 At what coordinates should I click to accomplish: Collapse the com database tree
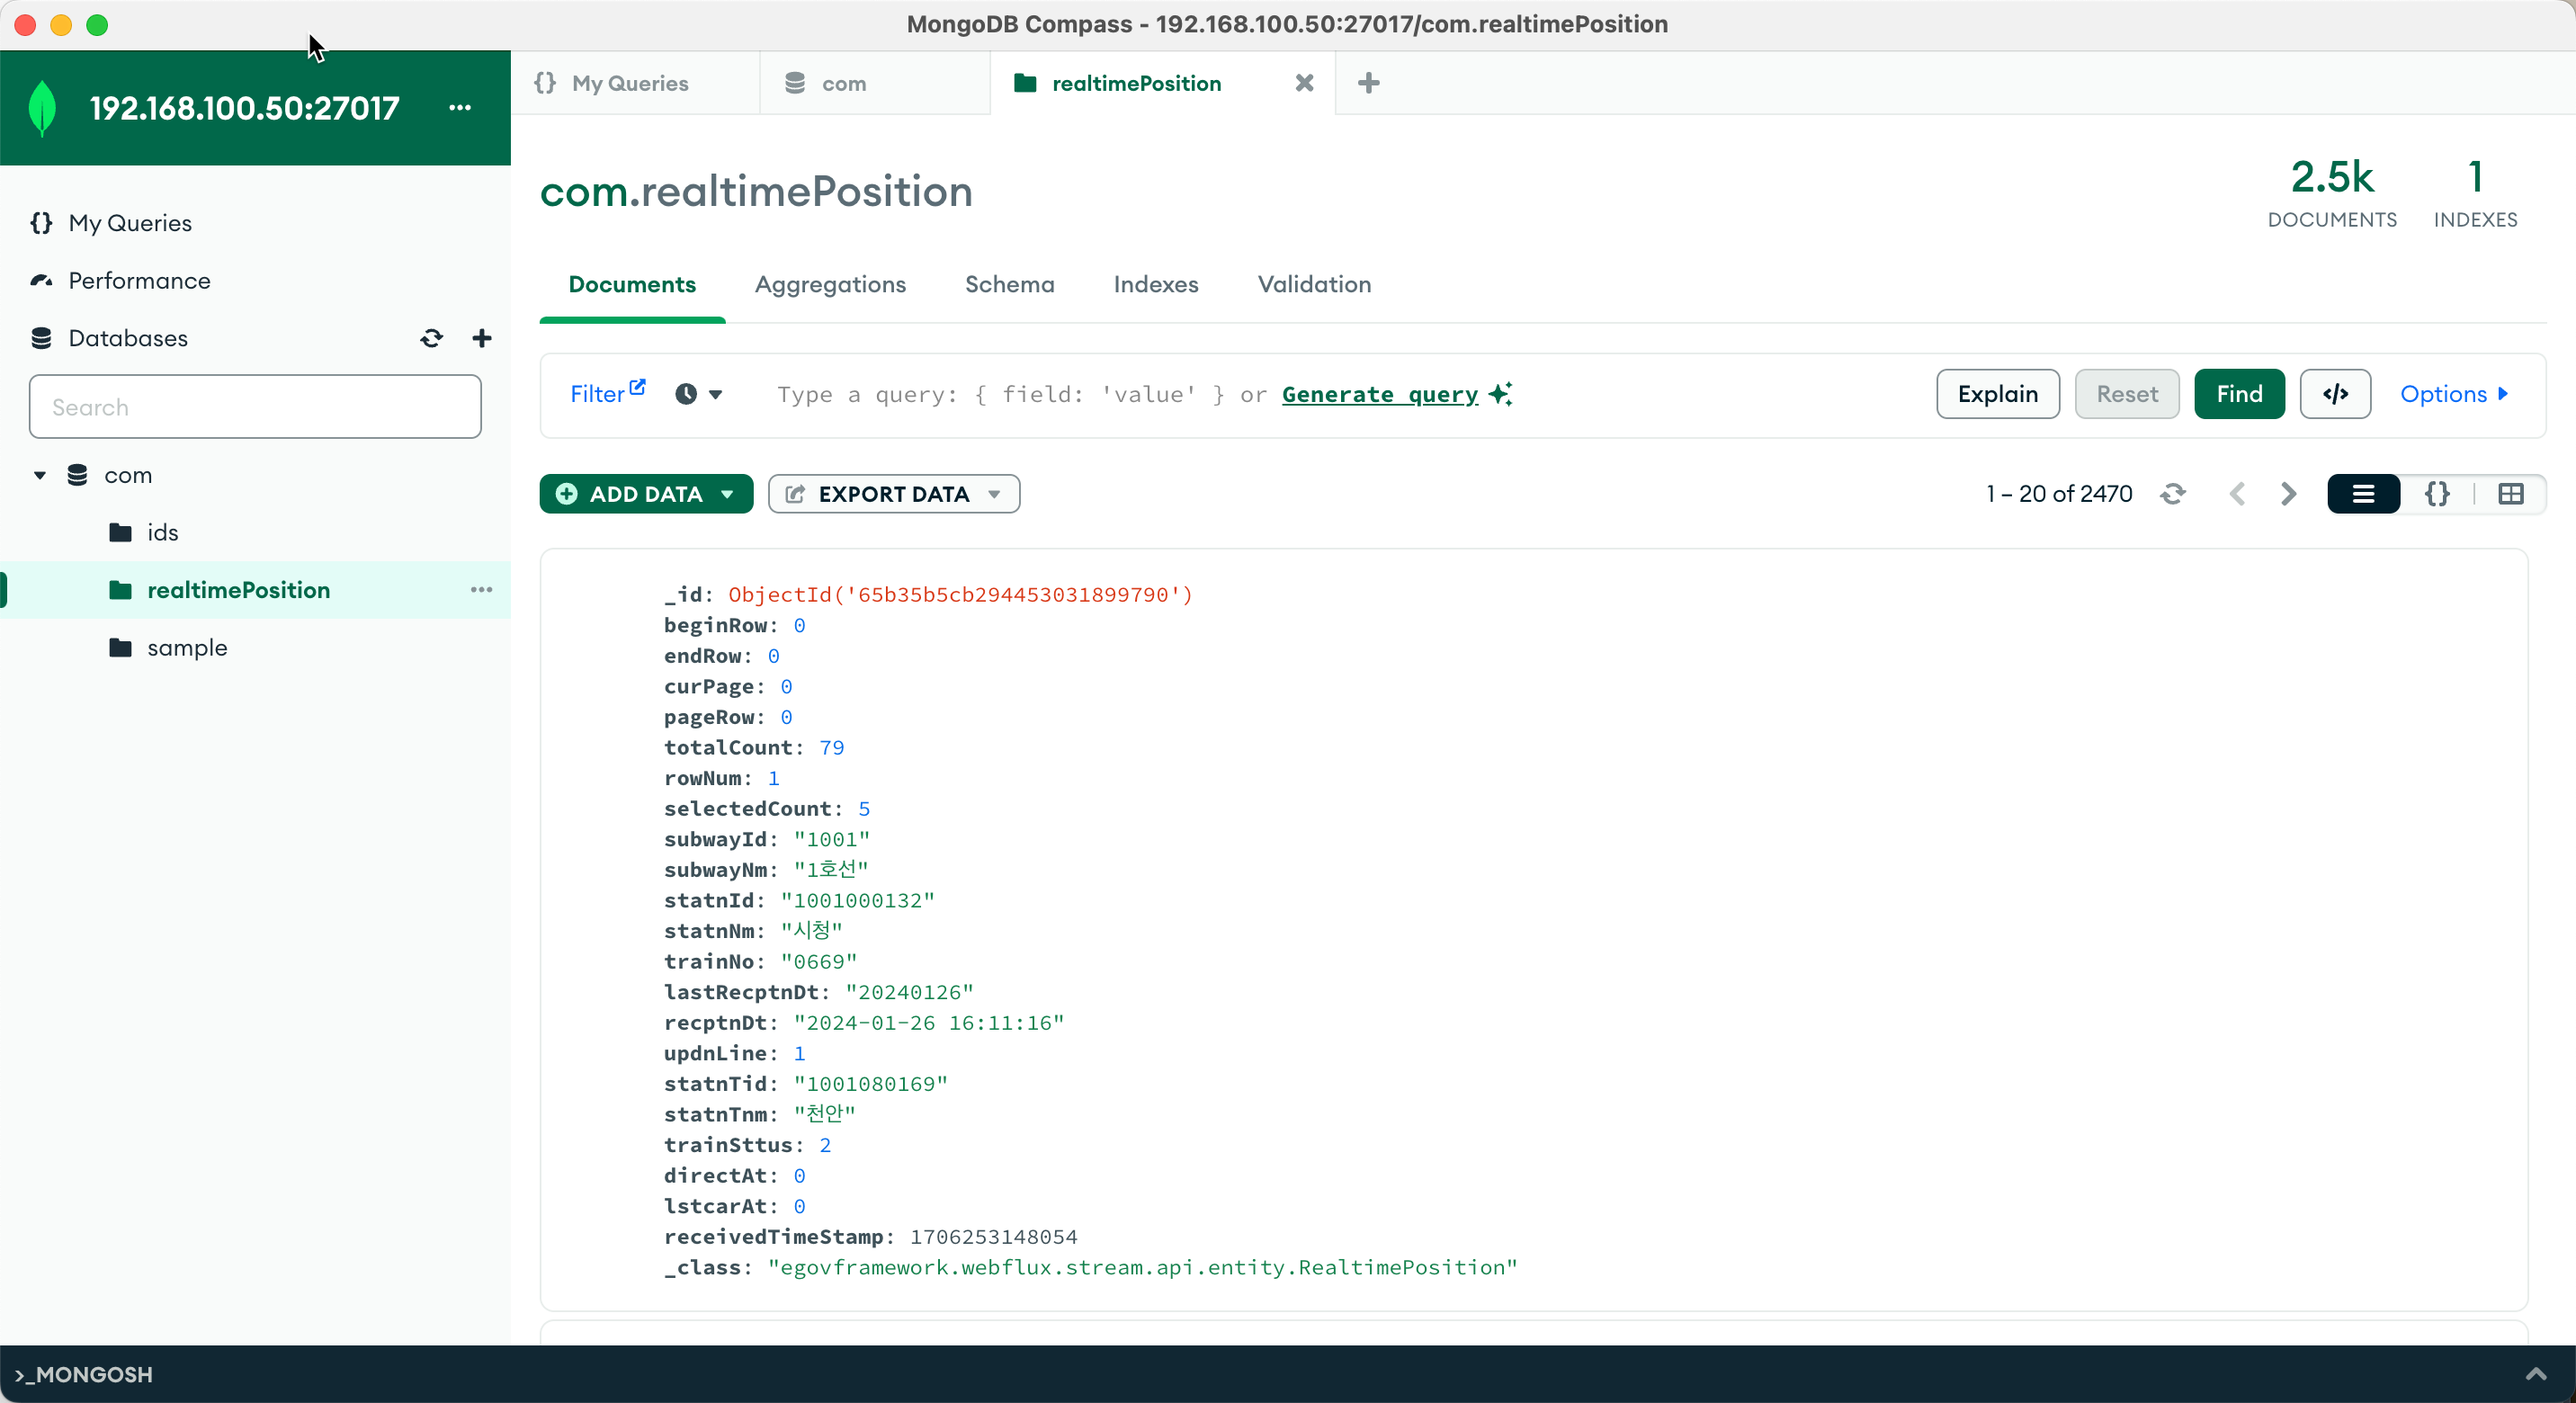point(40,475)
